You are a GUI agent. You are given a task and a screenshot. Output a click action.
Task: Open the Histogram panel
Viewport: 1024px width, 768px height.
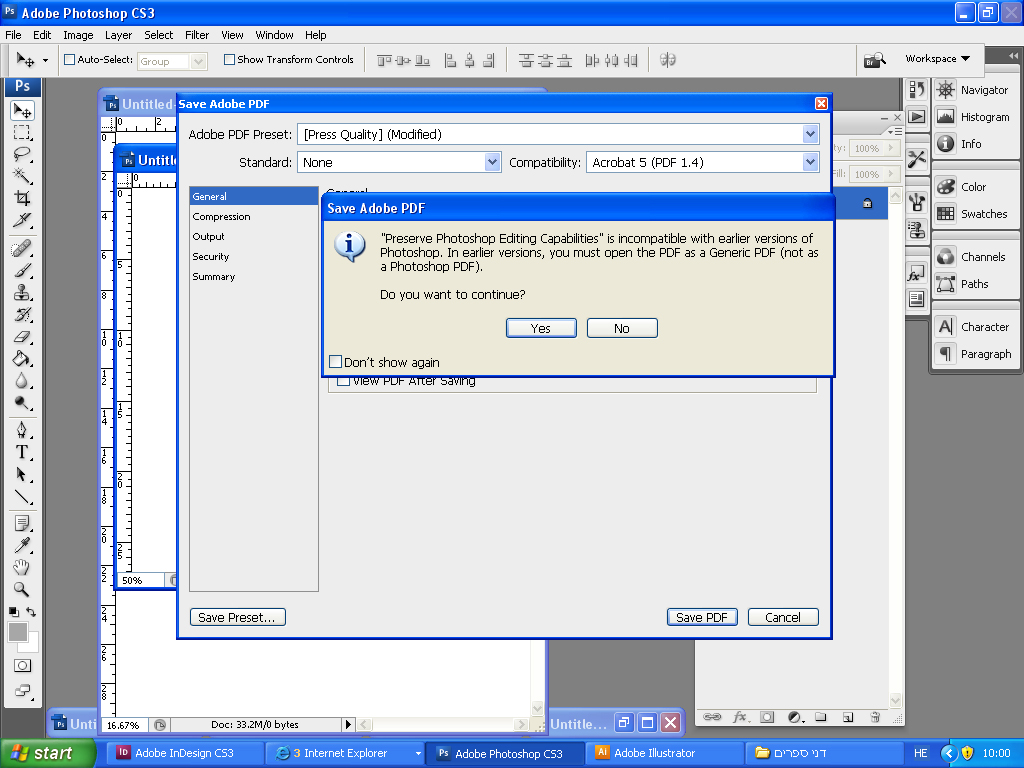pyautogui.click(x=972, y=117)
